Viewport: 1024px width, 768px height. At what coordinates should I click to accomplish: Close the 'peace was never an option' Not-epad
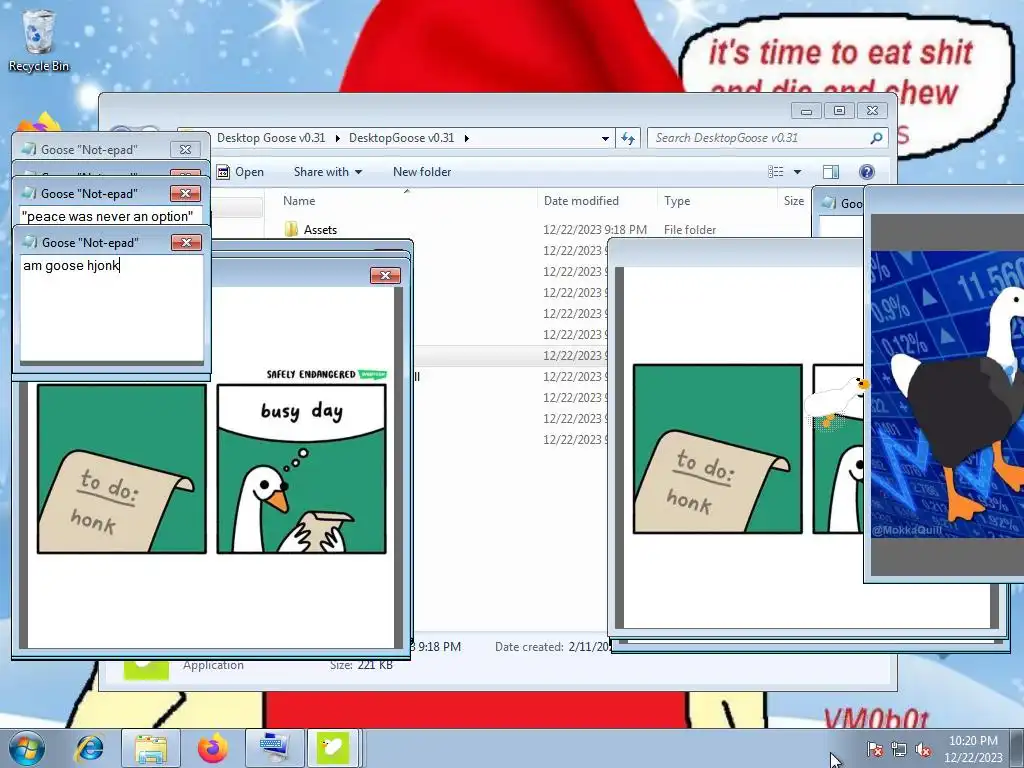185,193
